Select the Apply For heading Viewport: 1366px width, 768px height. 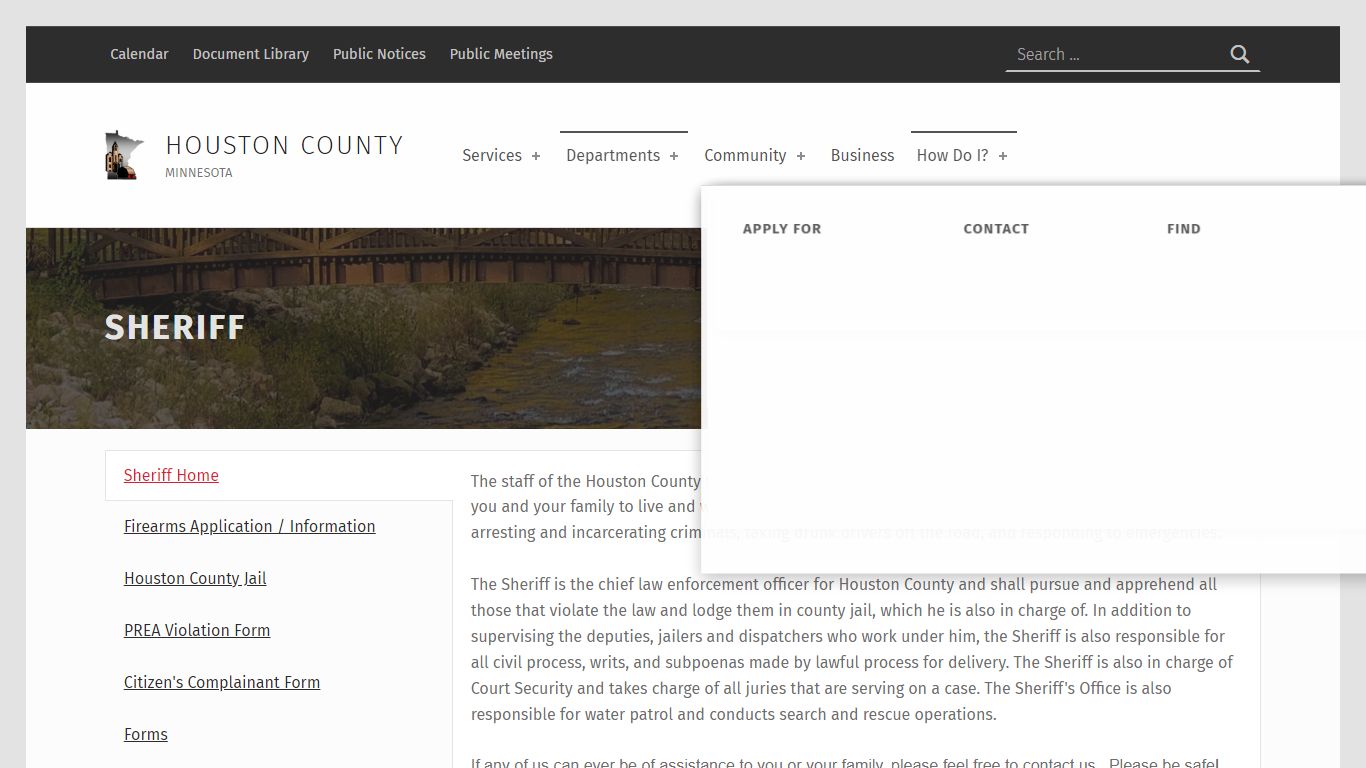click(782, 229)
